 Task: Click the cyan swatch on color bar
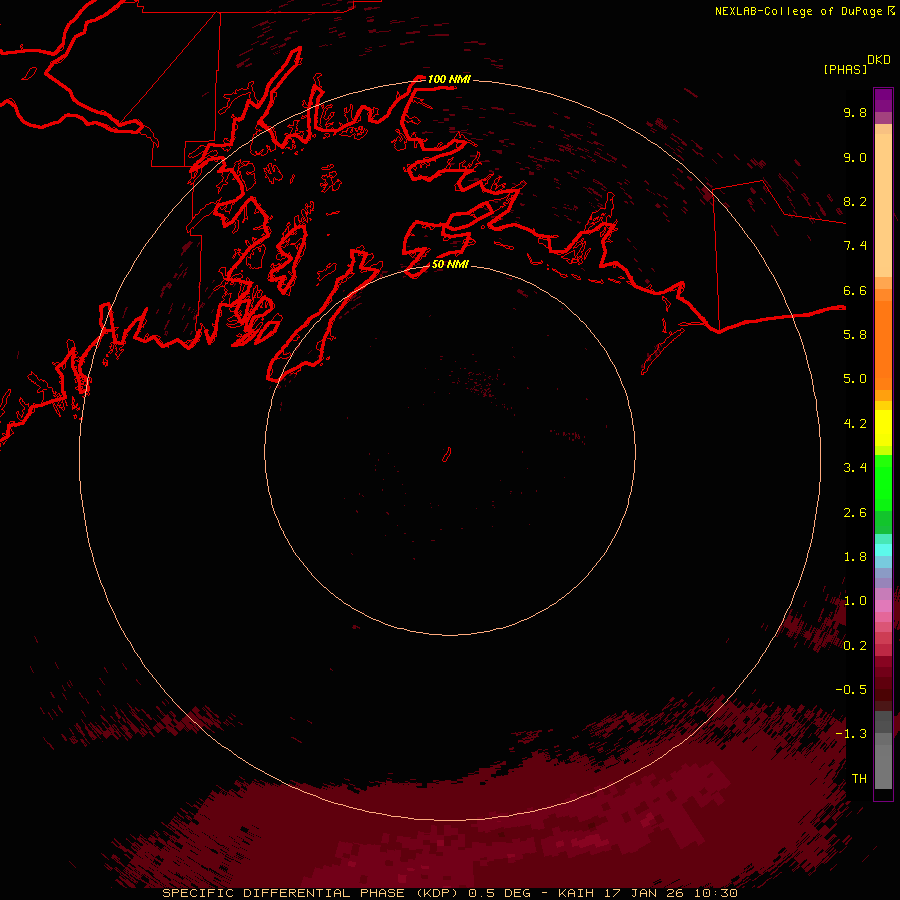pos(883,550)
